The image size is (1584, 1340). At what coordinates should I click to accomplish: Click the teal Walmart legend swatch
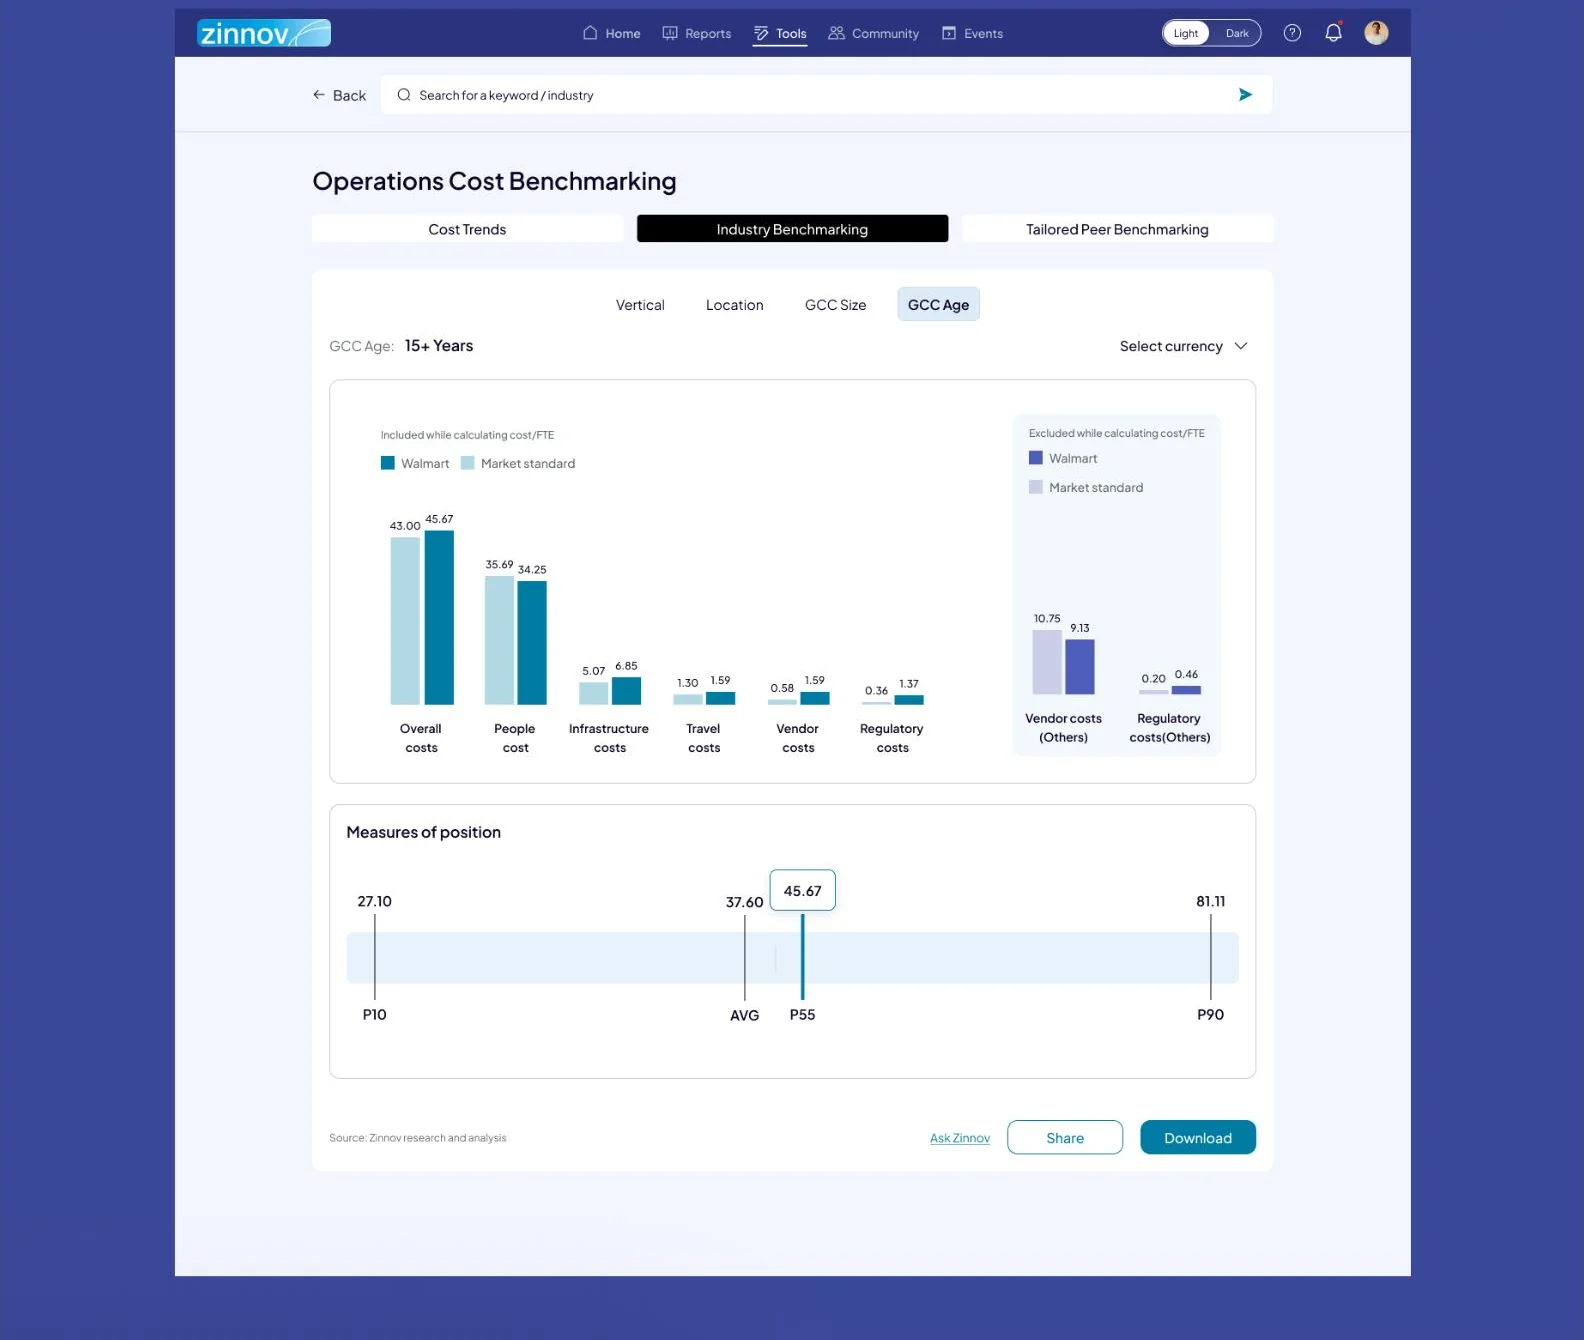(387, 463)
